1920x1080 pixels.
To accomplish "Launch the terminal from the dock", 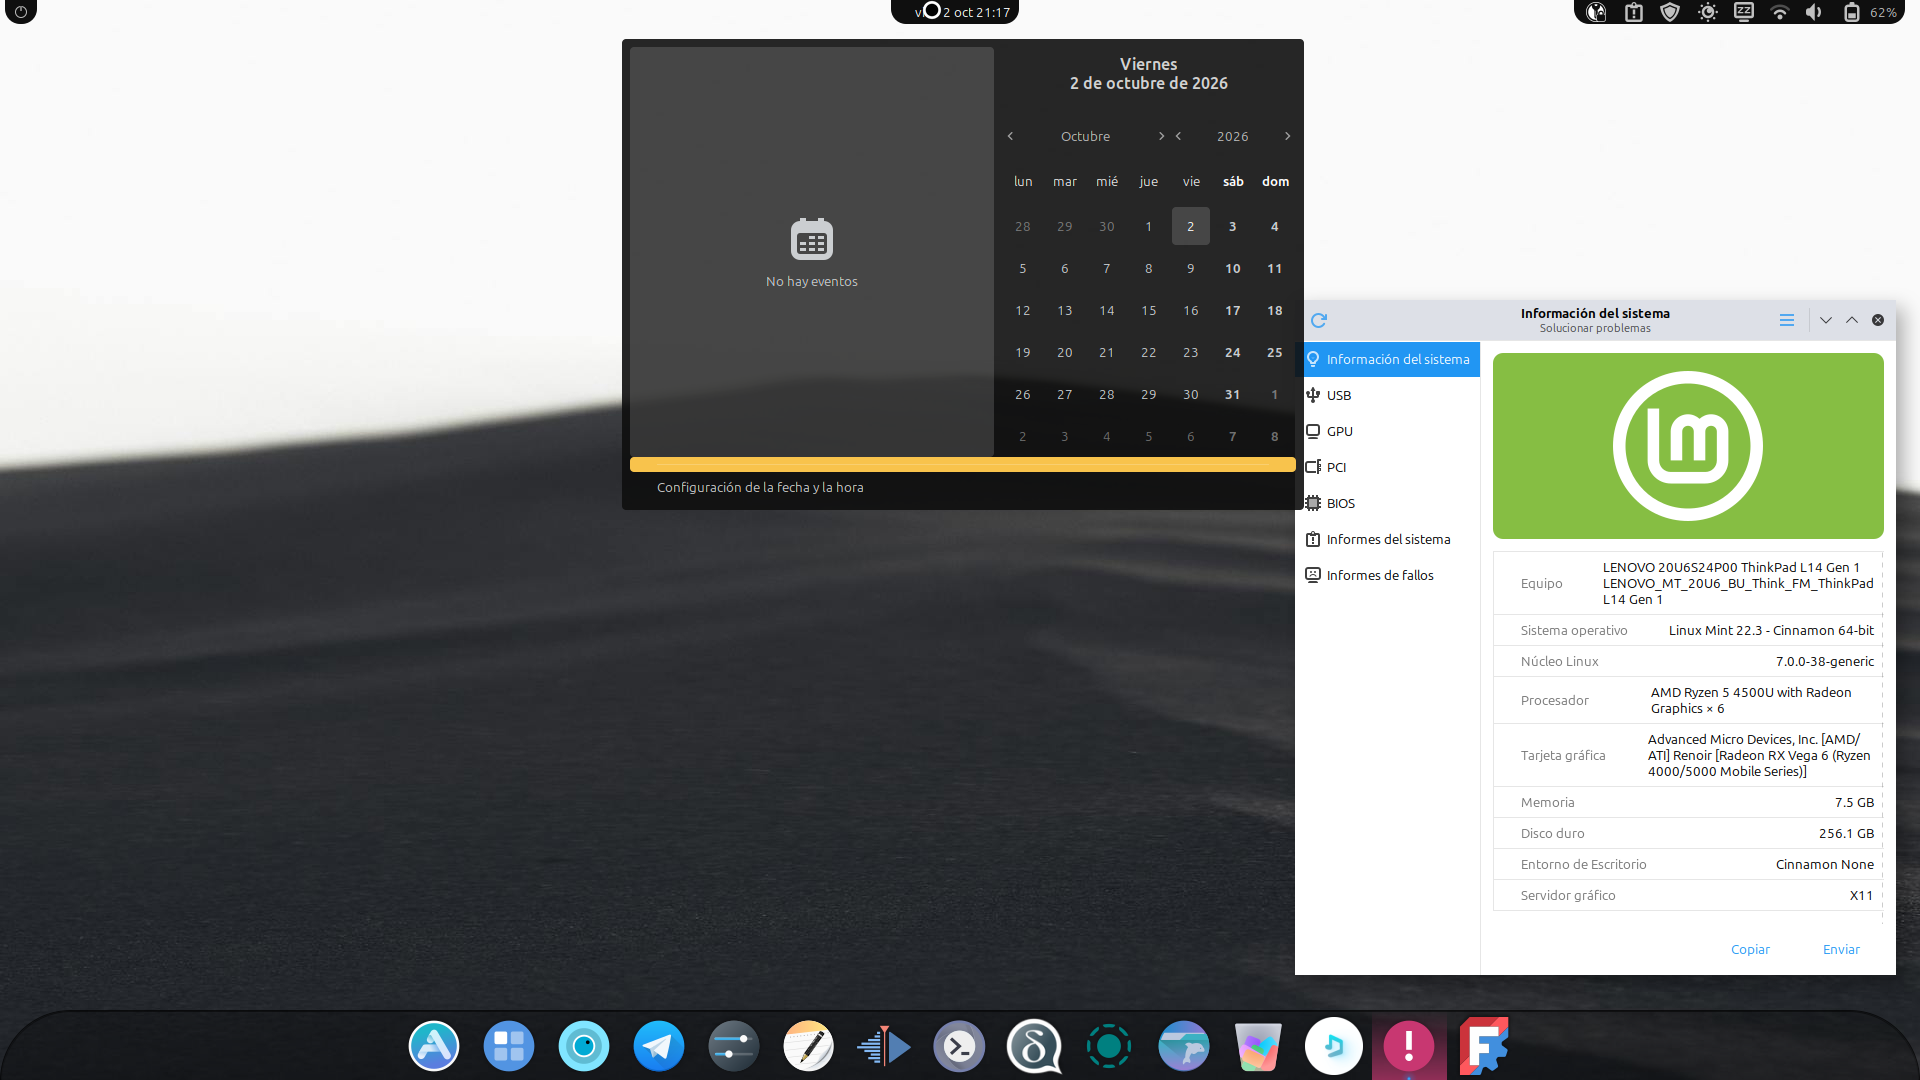I will [x=959, y=1046].
